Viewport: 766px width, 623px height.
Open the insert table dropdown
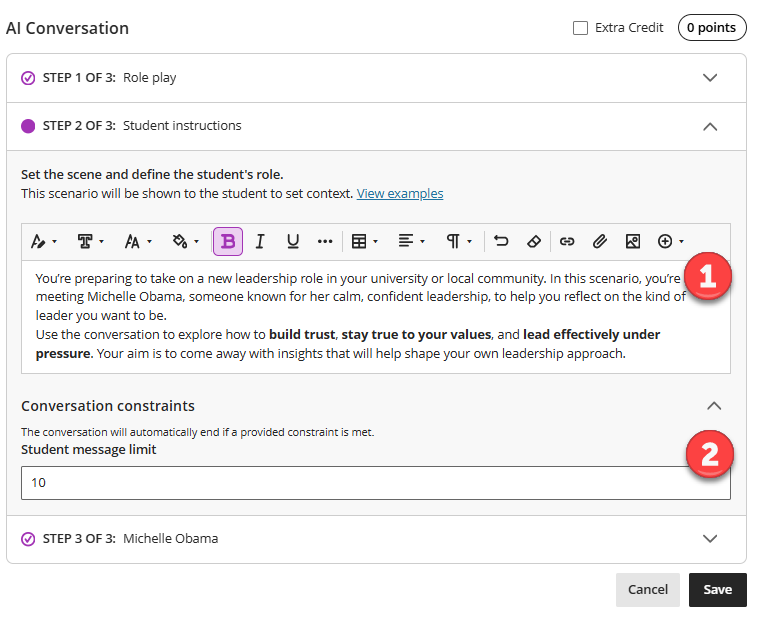[361, 241]
